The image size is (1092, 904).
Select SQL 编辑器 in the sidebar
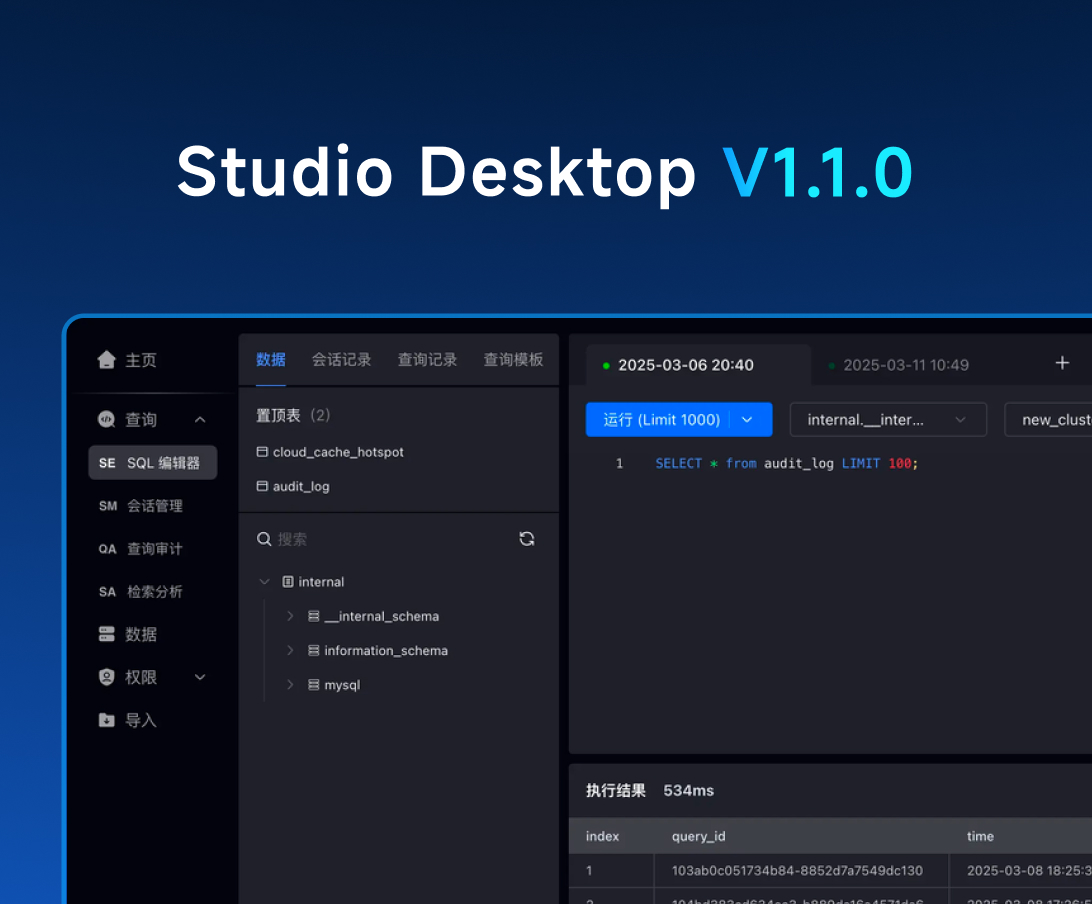click(153, 462)
